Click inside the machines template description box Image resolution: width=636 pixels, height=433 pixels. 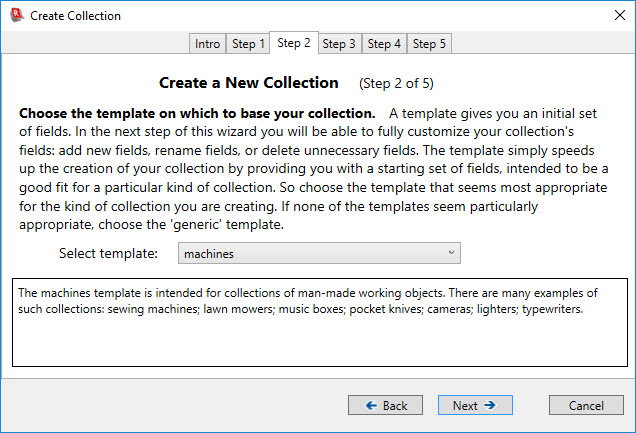pos(317,340)
